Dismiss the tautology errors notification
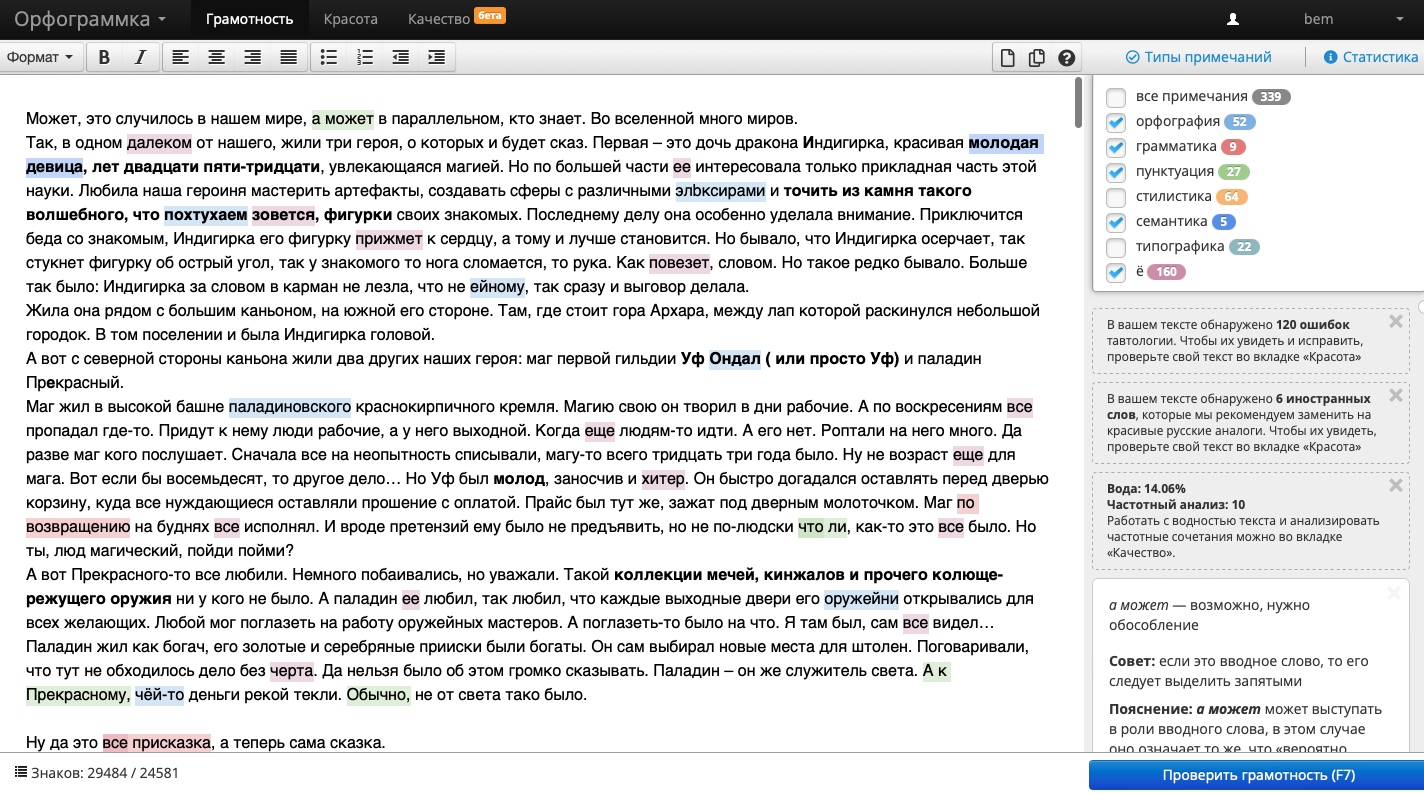 pos(1396,322)
